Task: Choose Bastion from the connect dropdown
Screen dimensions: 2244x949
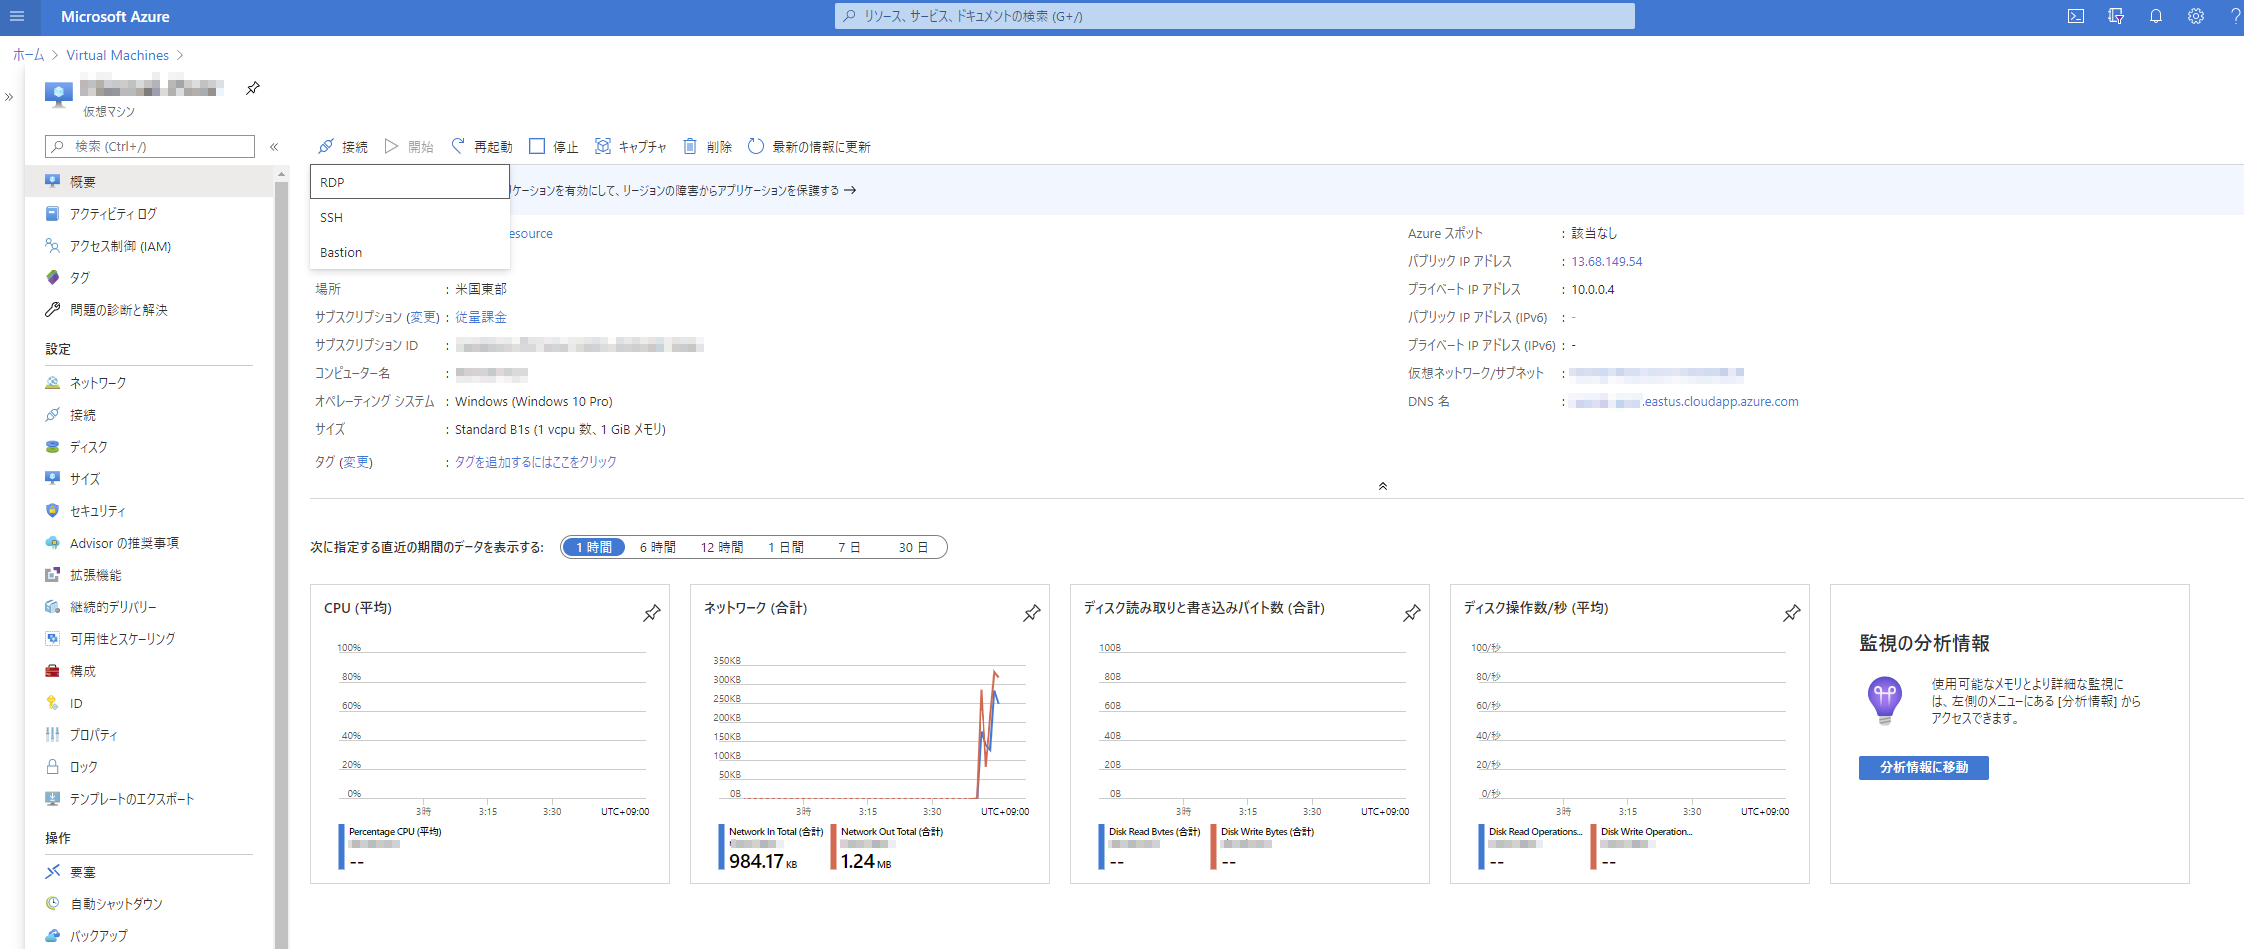Action: coord(410,252)
